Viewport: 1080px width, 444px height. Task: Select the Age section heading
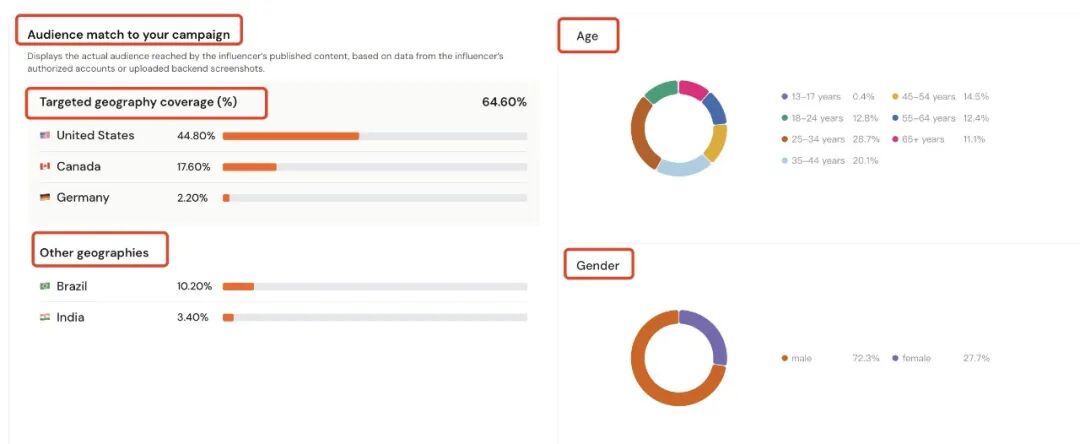[x=587, y=36]
